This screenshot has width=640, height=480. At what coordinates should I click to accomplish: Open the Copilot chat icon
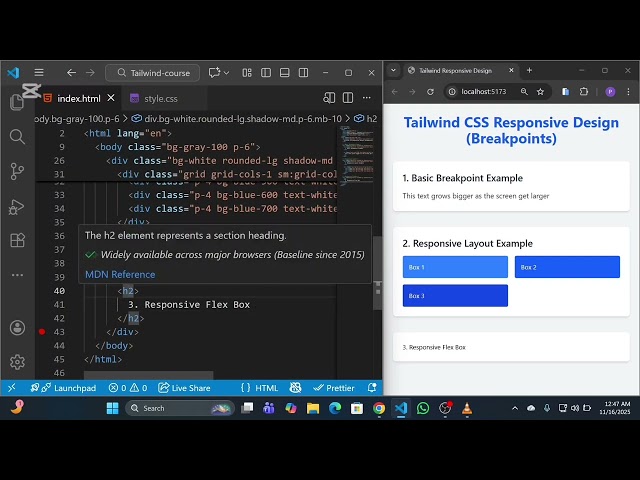click(x=214, y=73)
